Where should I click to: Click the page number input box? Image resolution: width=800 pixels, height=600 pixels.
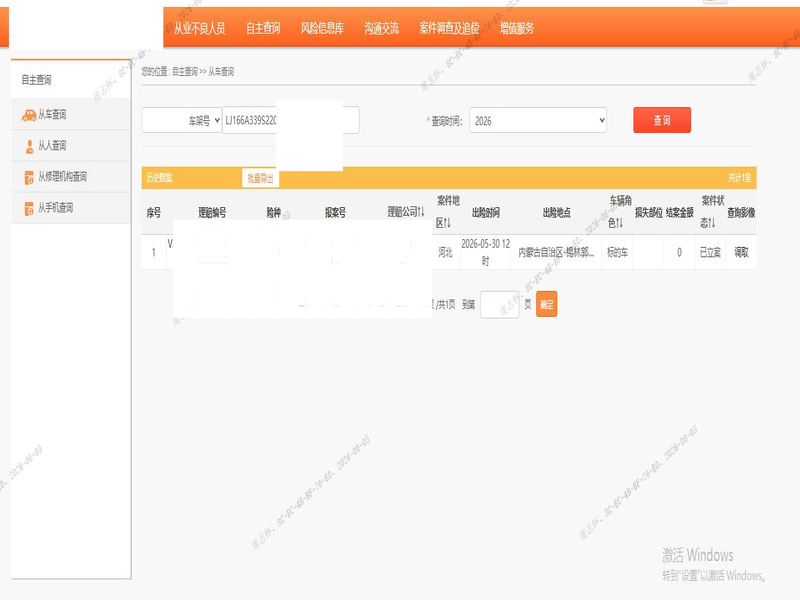pyautogui.click(x=499, y=305)
